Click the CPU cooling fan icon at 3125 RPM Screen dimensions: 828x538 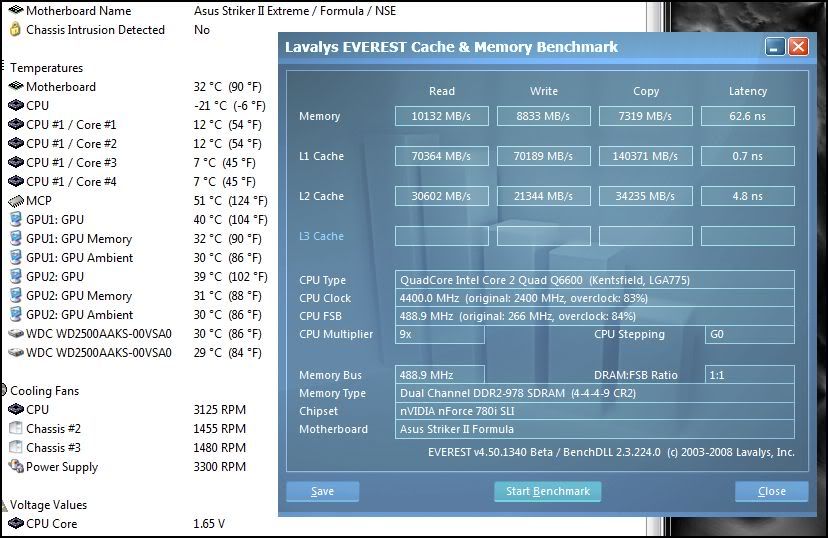click(16, 409)
